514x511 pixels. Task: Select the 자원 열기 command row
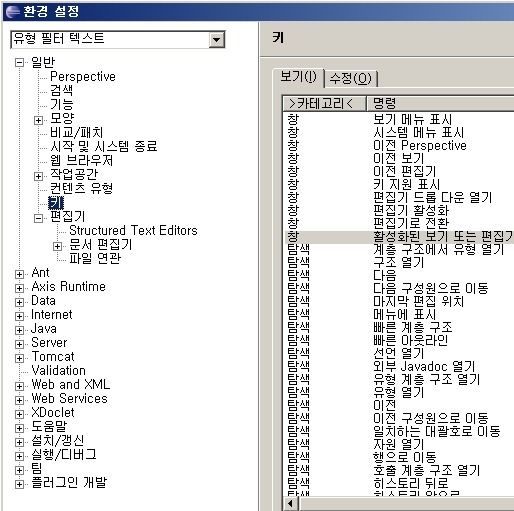pos(399,444)
